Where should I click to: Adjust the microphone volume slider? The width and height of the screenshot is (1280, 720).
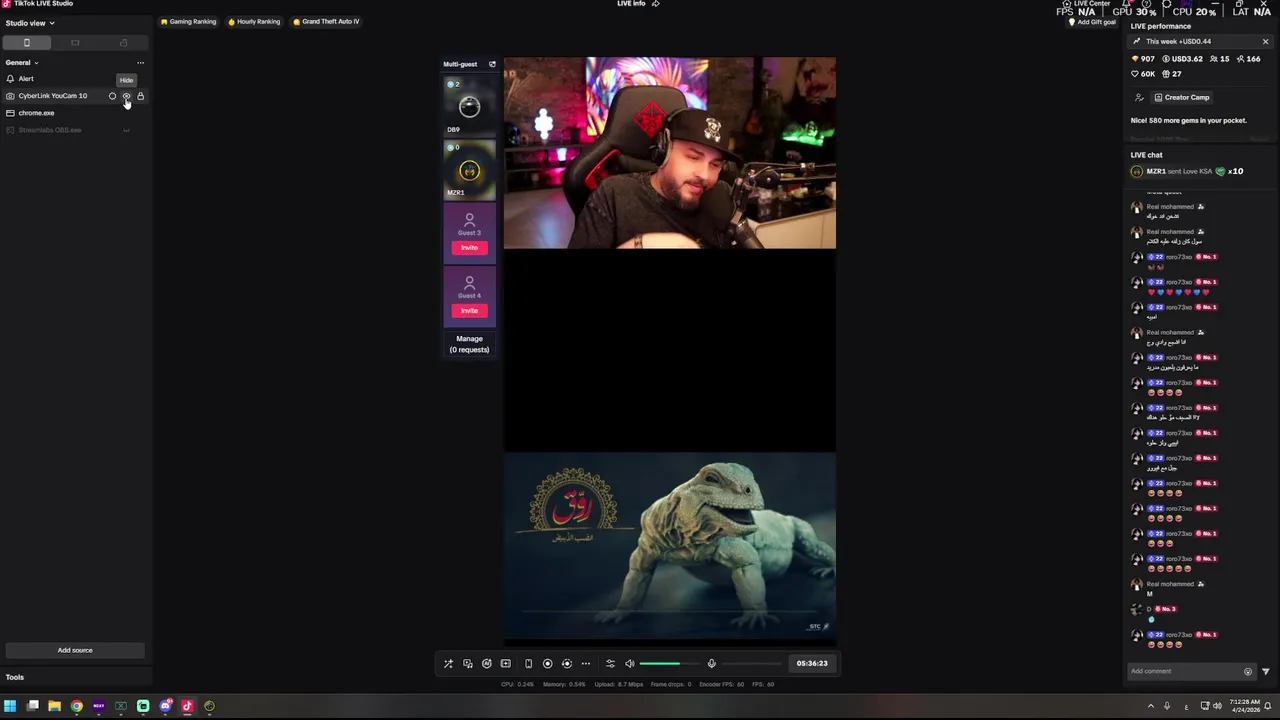752,664
